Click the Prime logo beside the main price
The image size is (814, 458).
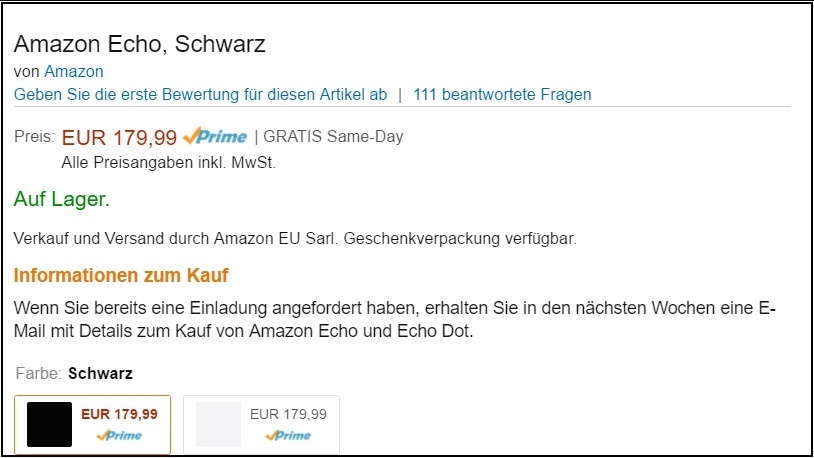[215, 137]
